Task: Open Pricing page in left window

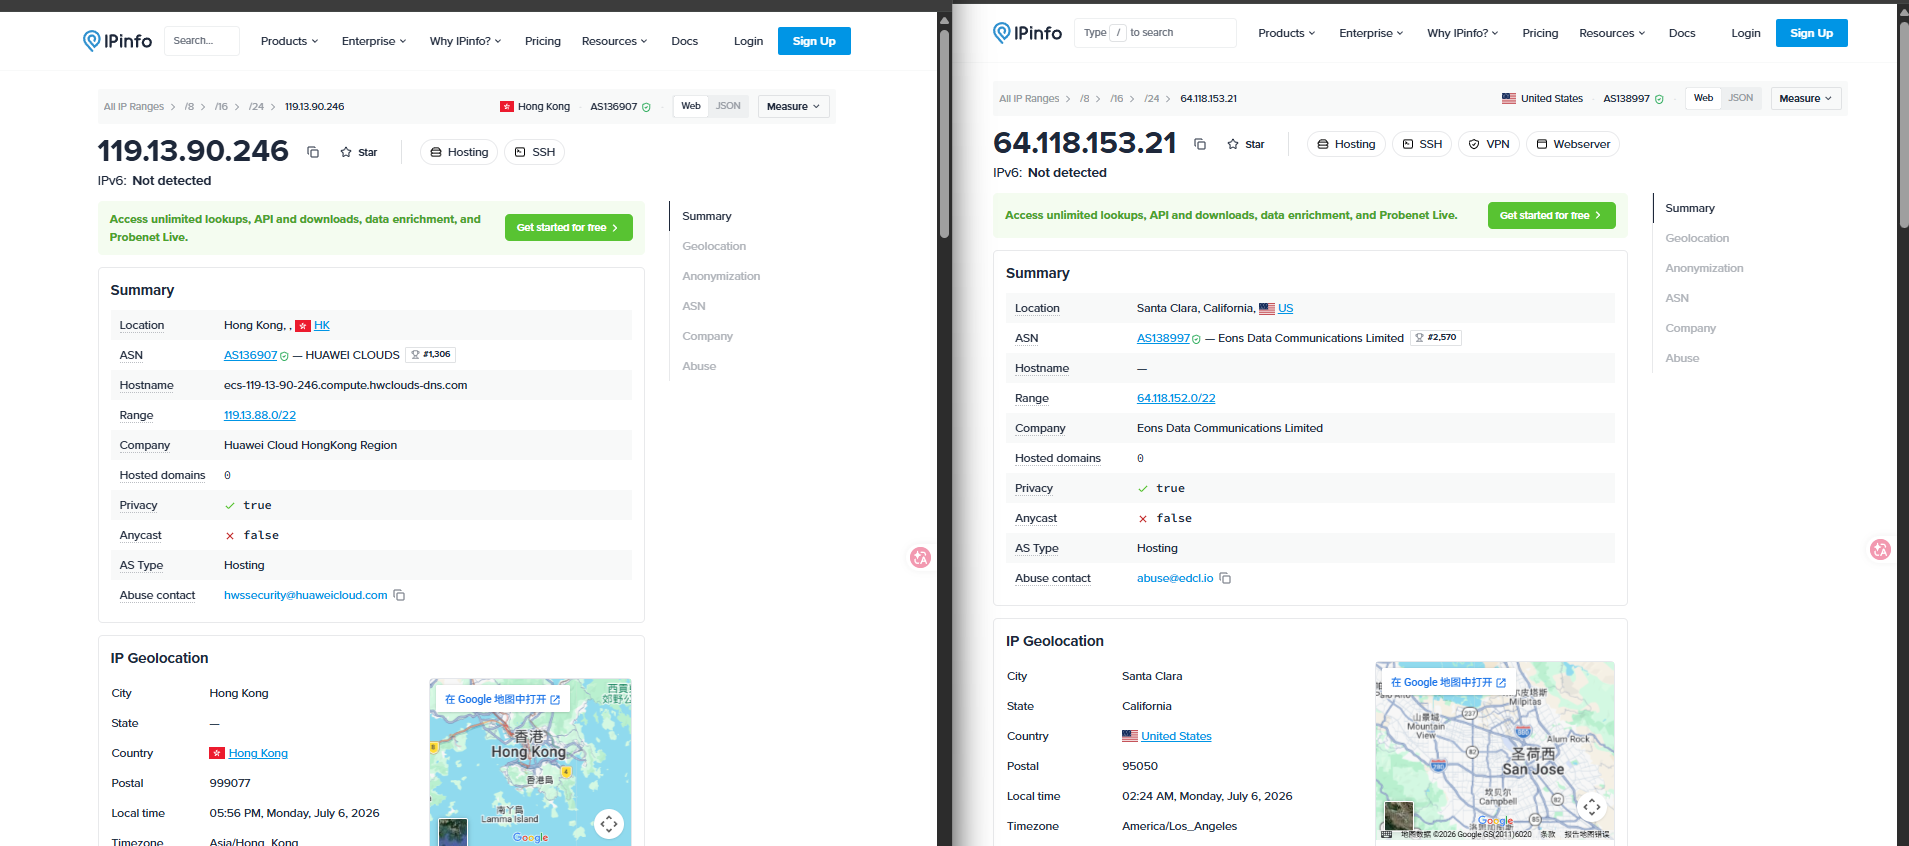Action: (543, 41)
